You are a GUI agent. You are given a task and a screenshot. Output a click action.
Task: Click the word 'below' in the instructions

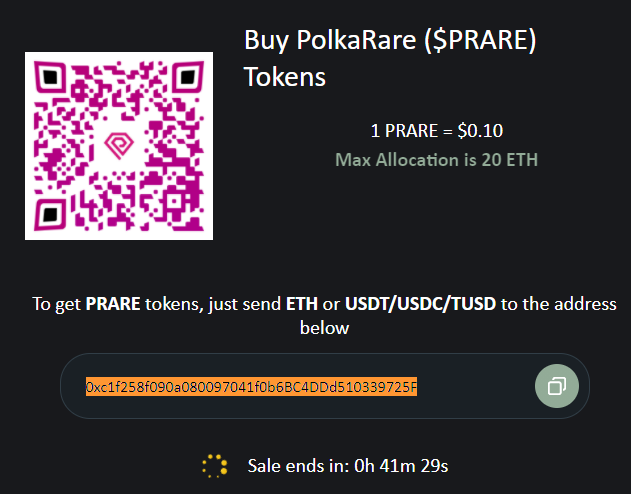(x=324, y=328)
